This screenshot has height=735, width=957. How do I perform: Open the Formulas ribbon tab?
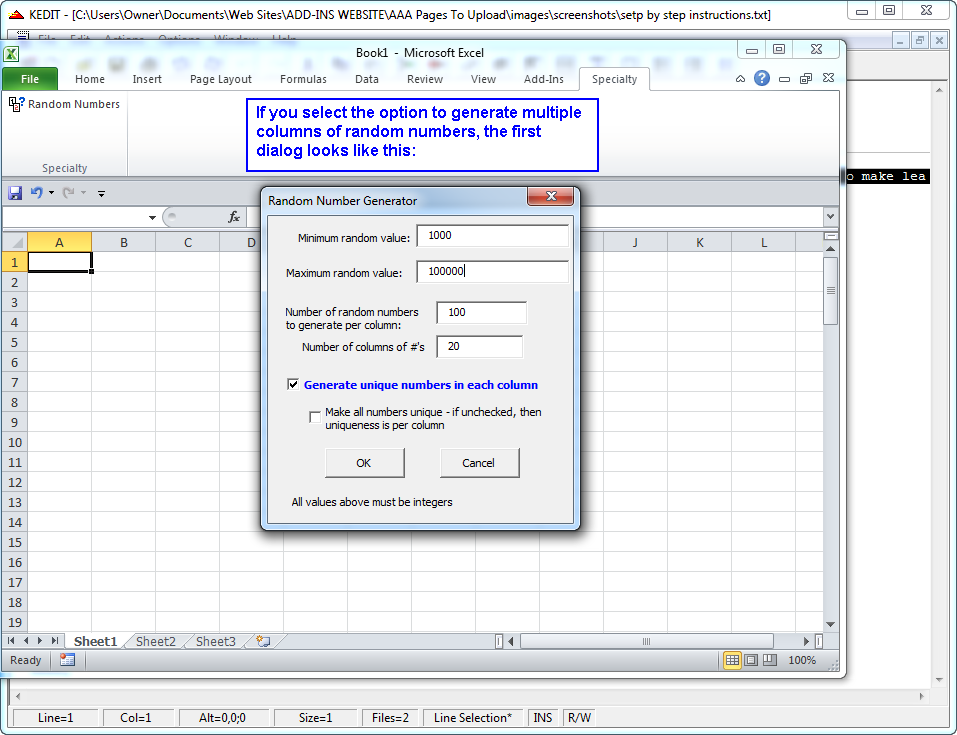coord(303,79)
